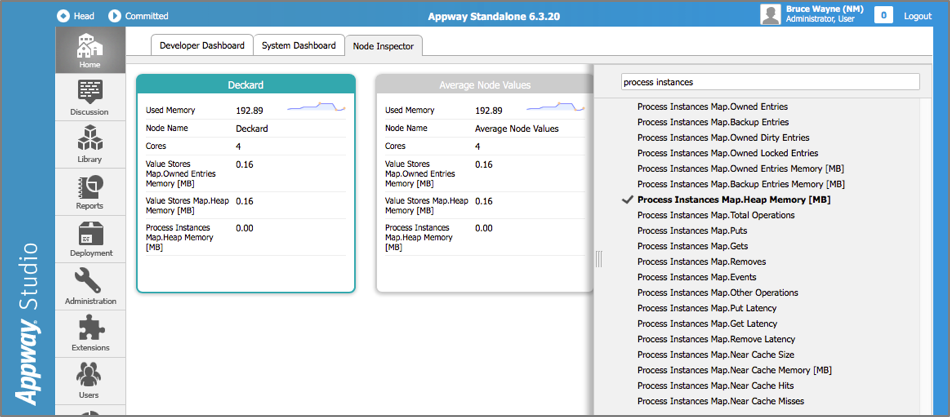Screen dimensions: 950x417
Task: Select Process Instances Map.Near Cache Hits
Action: [716, 385]
